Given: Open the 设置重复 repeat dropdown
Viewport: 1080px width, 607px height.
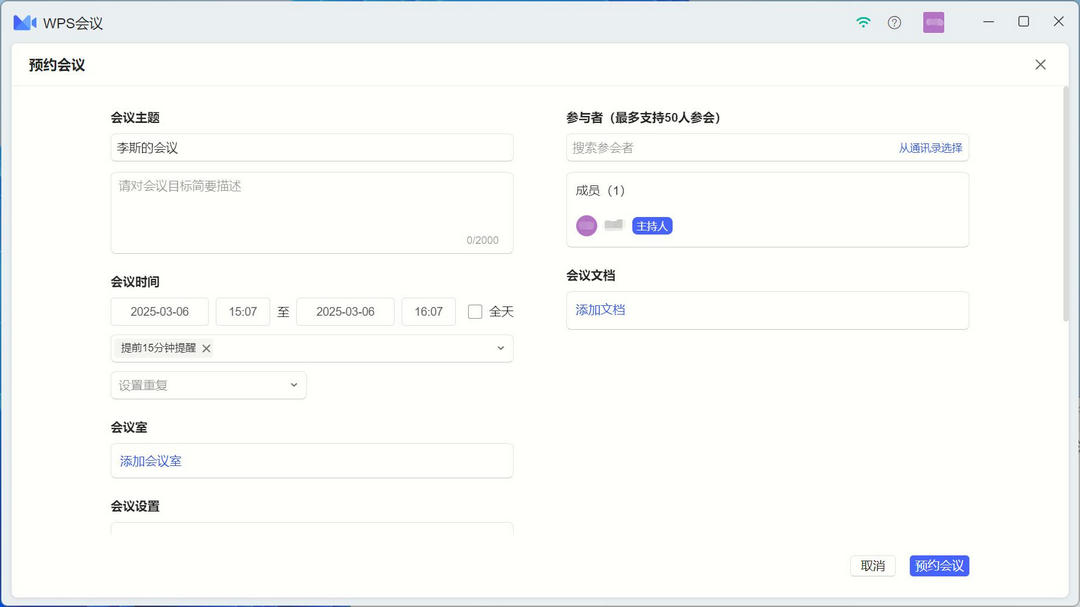Looking at the screenshot, I should [x=208, y=384].
